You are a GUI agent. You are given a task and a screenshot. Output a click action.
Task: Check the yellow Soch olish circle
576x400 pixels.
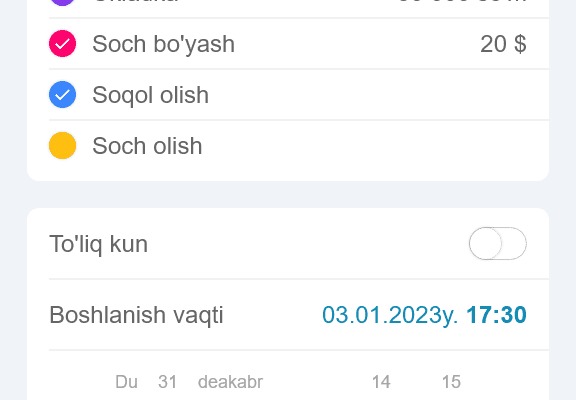point(62,145)
